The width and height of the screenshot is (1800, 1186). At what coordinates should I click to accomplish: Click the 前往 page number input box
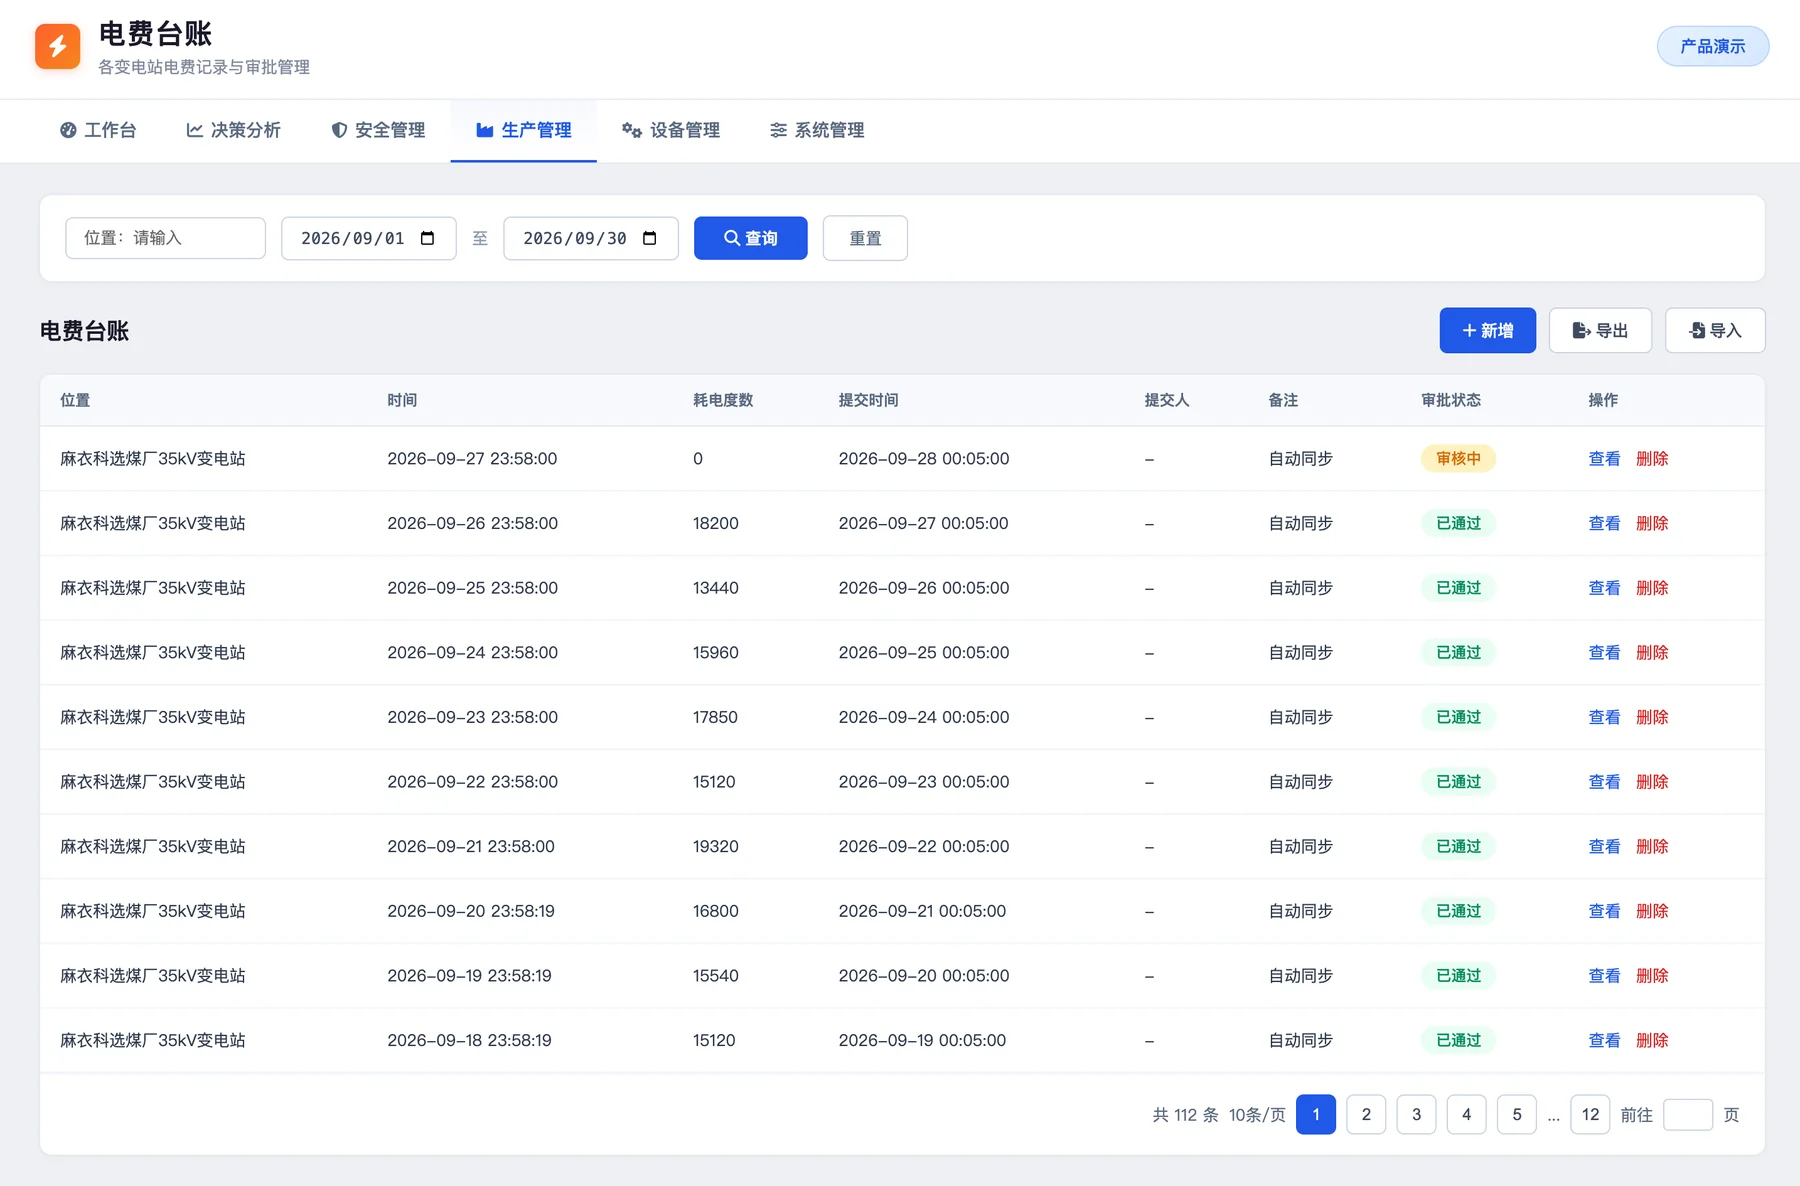pyautogui.click(x=1688, y=1114)
